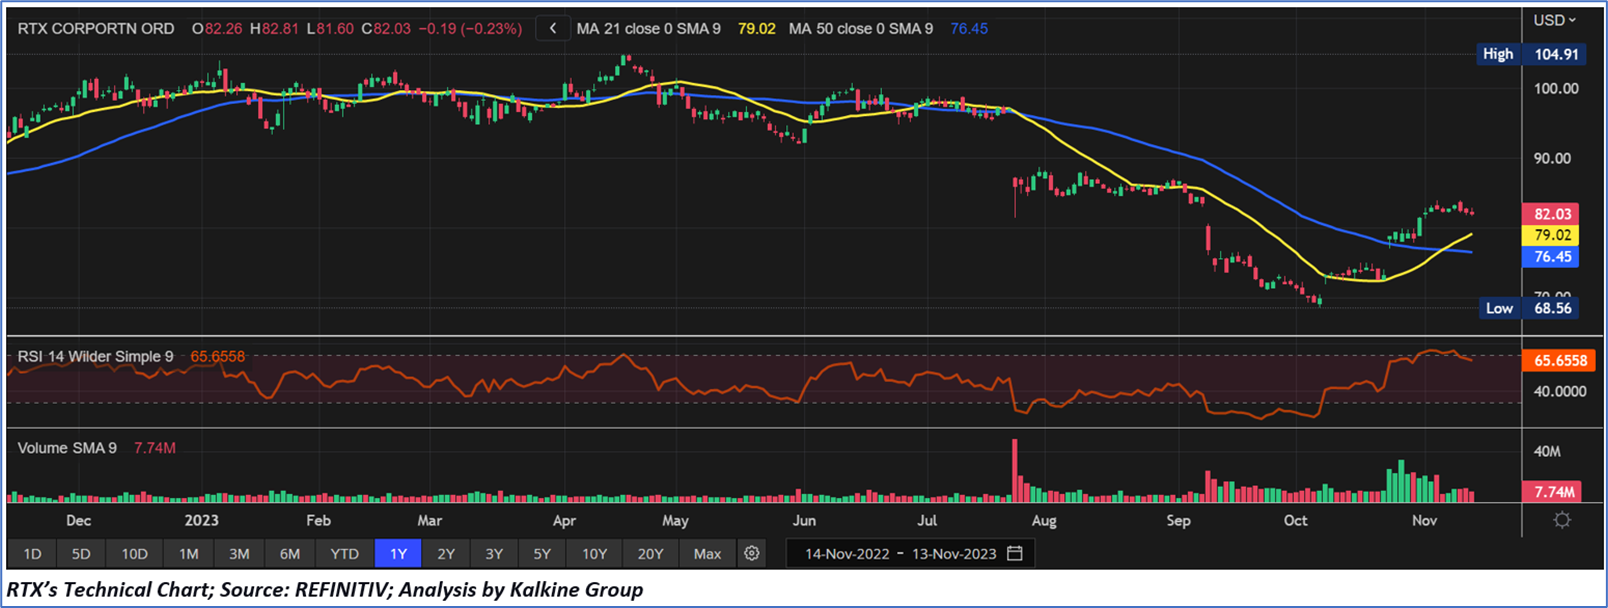Image resolution: width=1608 pixels, height=608 pixels.
Task: Click the yellow 79.02 value in legend
Action: tap(756, 29)
